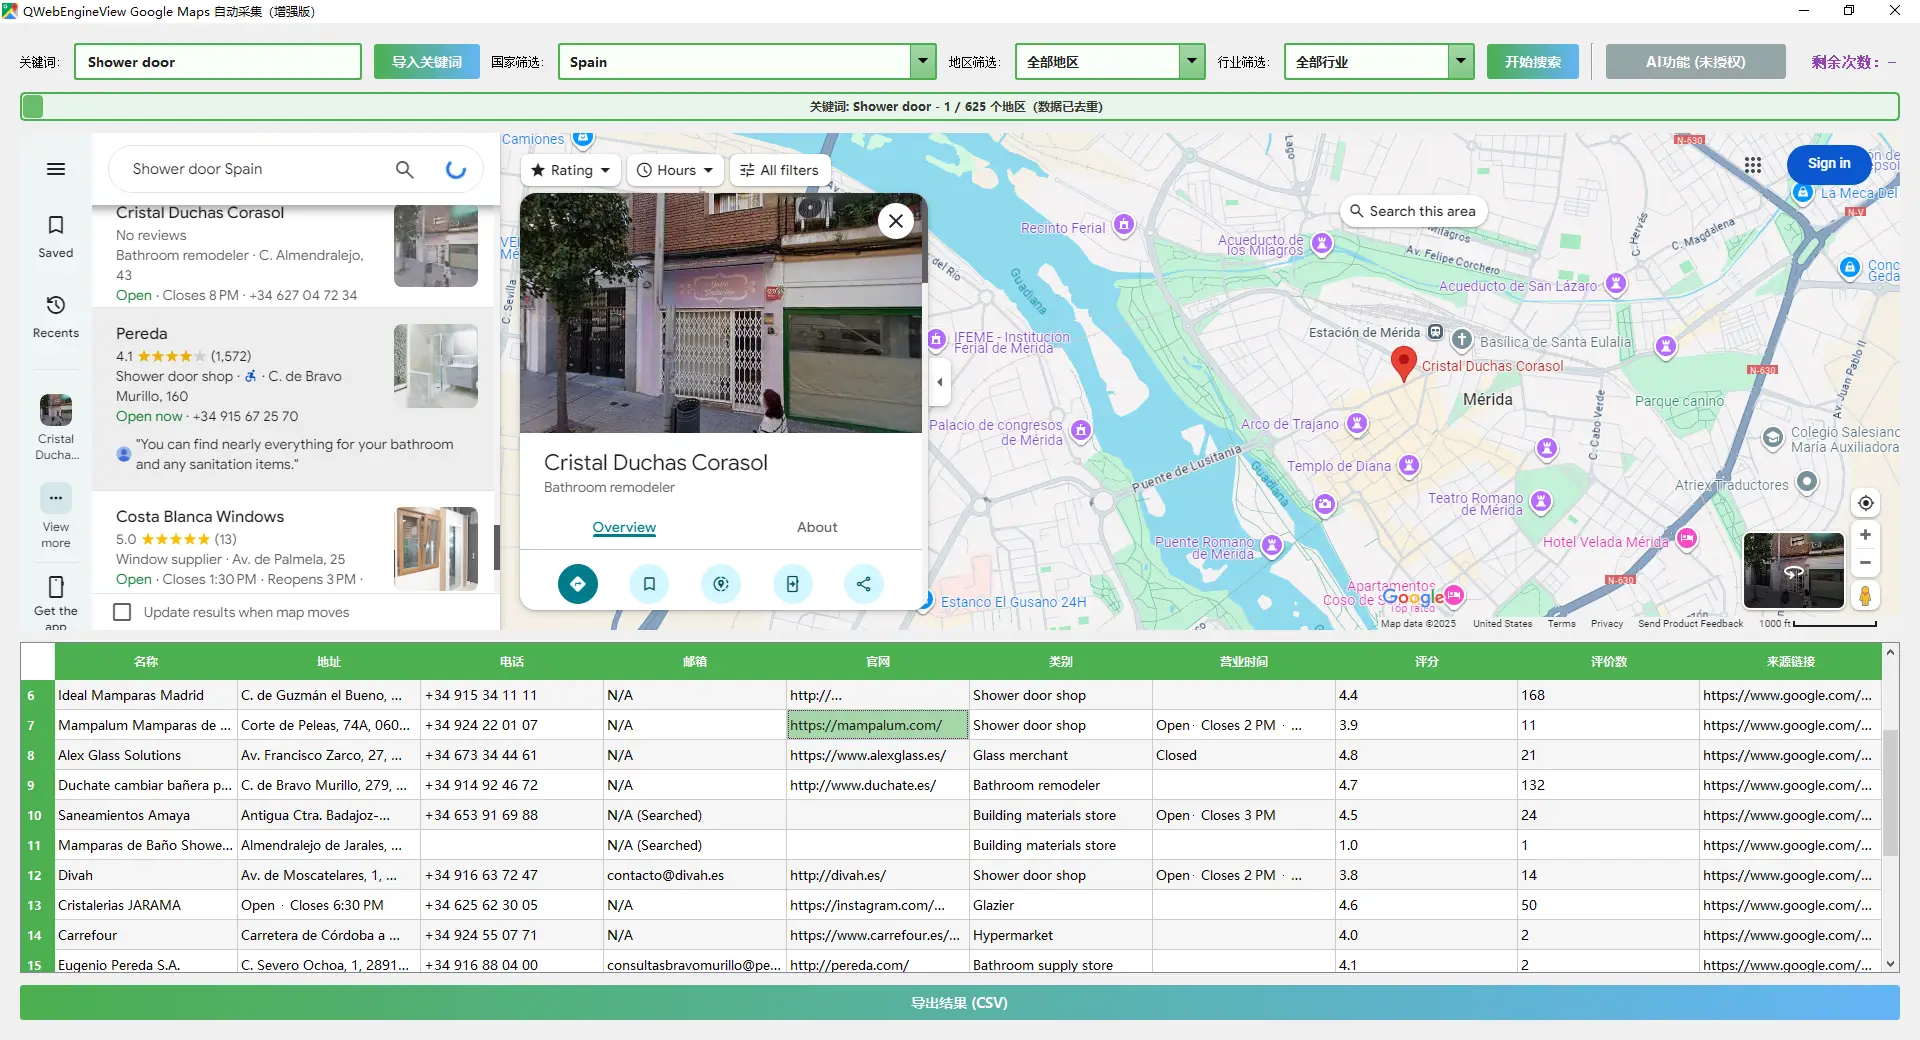Open the Street View thumbnail on map
This screenshot has width=1920, height=1040.
[1794, 570]
